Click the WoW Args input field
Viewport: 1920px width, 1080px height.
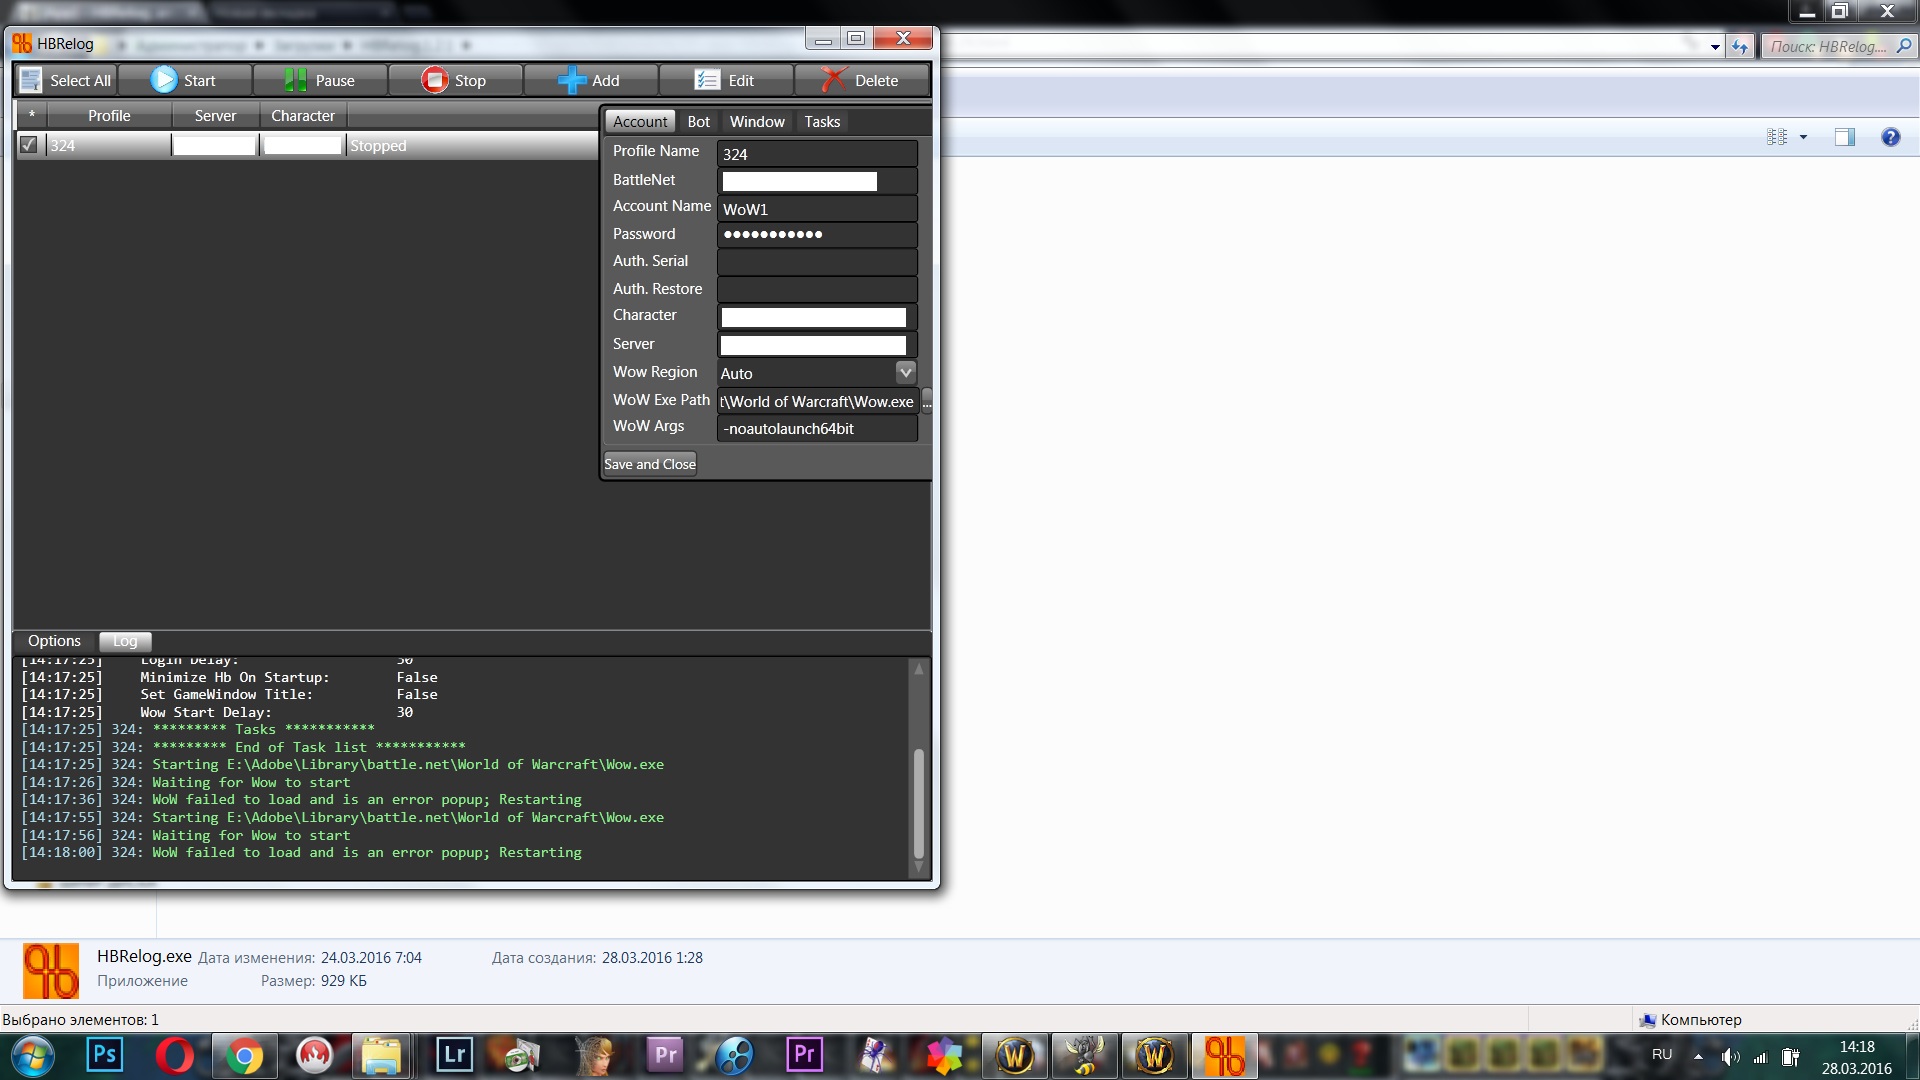pos(819,427)
